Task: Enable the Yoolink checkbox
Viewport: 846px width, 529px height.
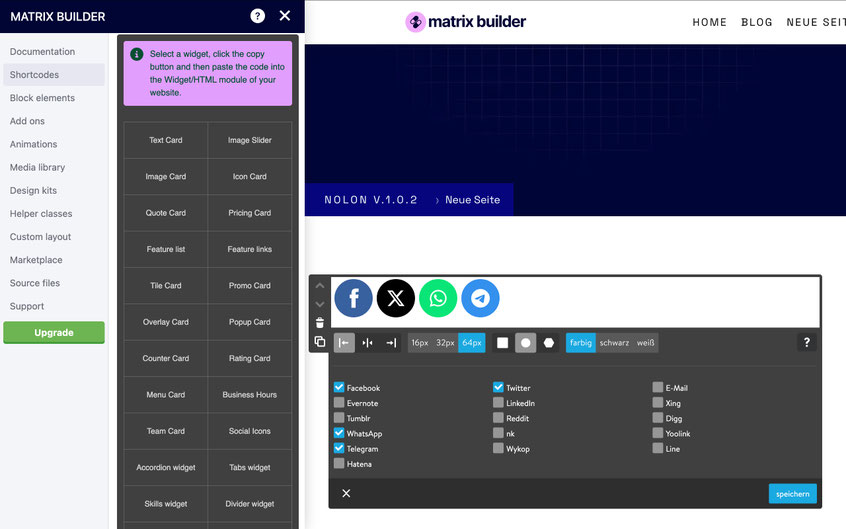Action: pos(658,432)
